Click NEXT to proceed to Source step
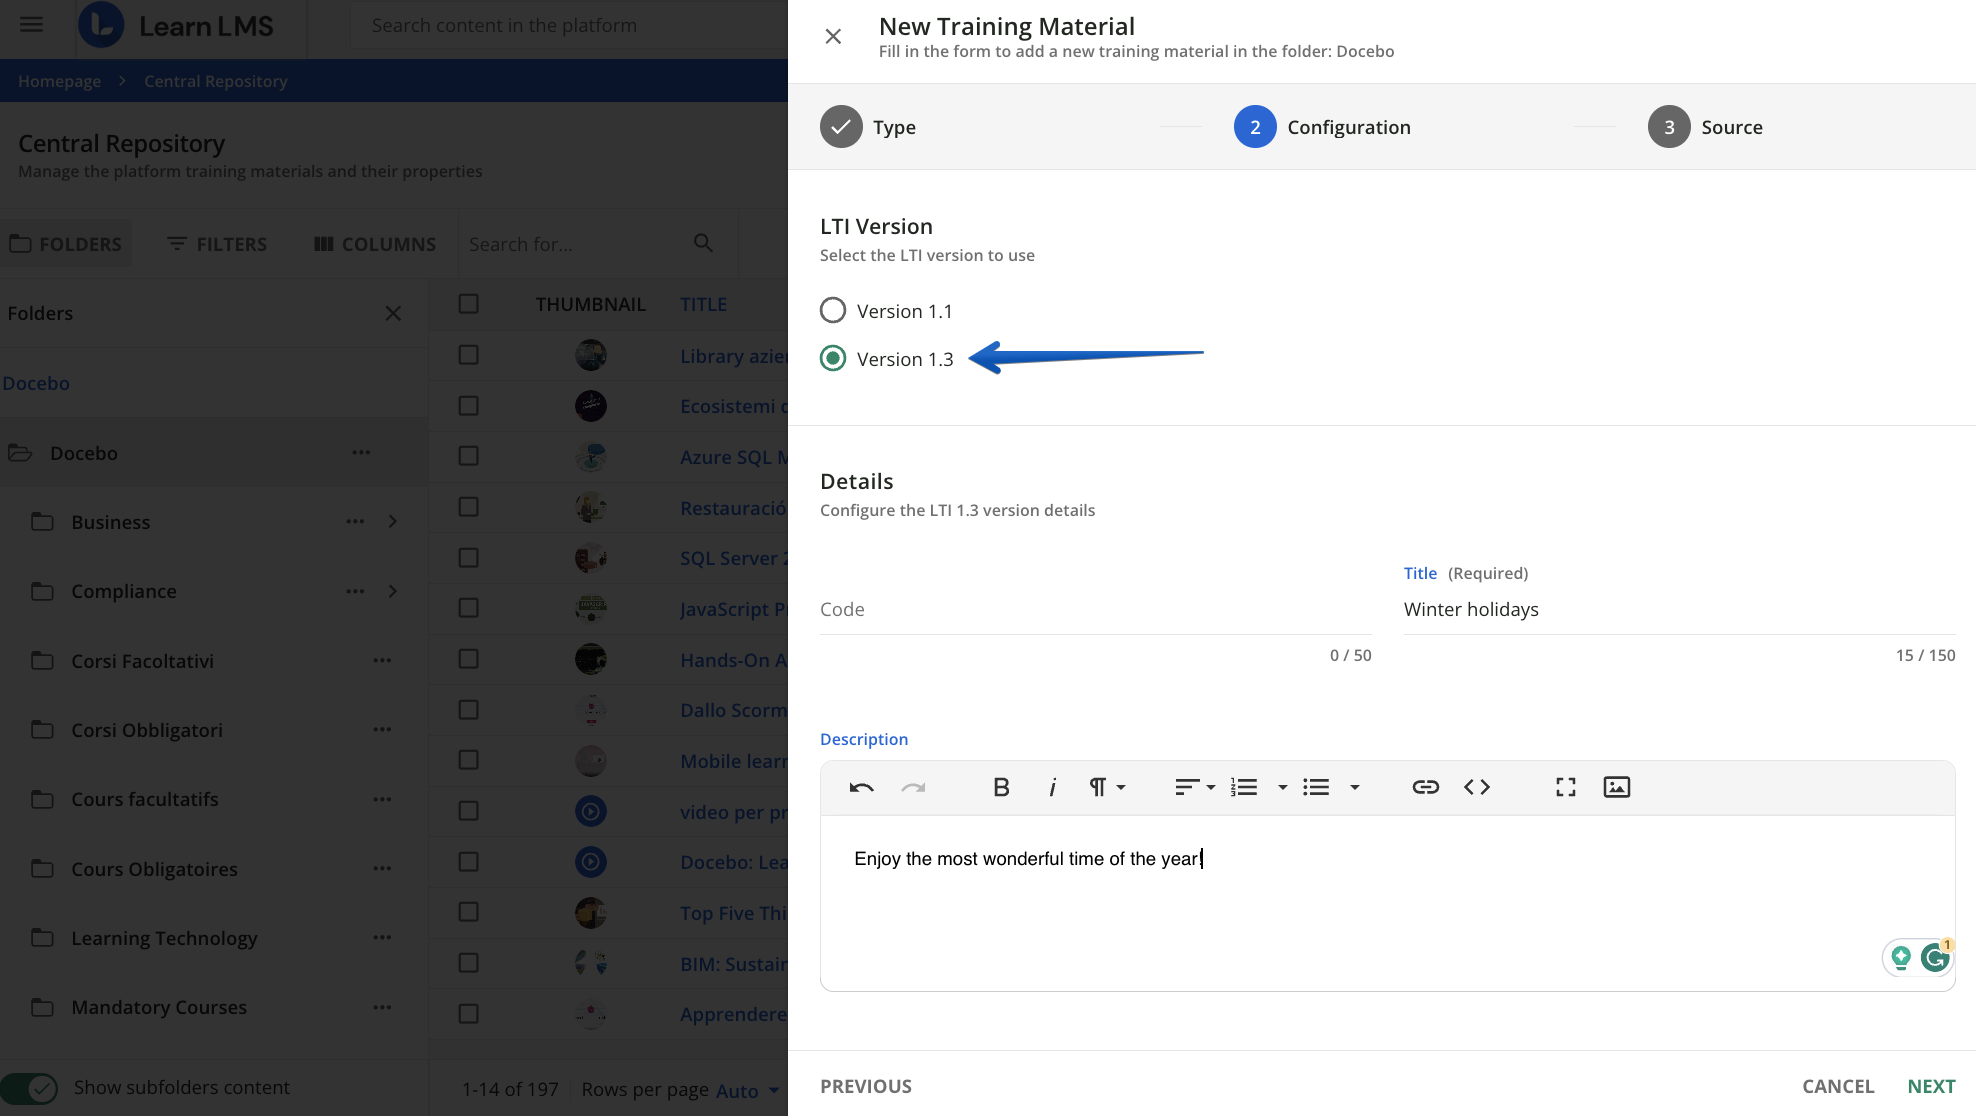This screenshot has width=1976, height=1116. [x=1931, y=1085]
